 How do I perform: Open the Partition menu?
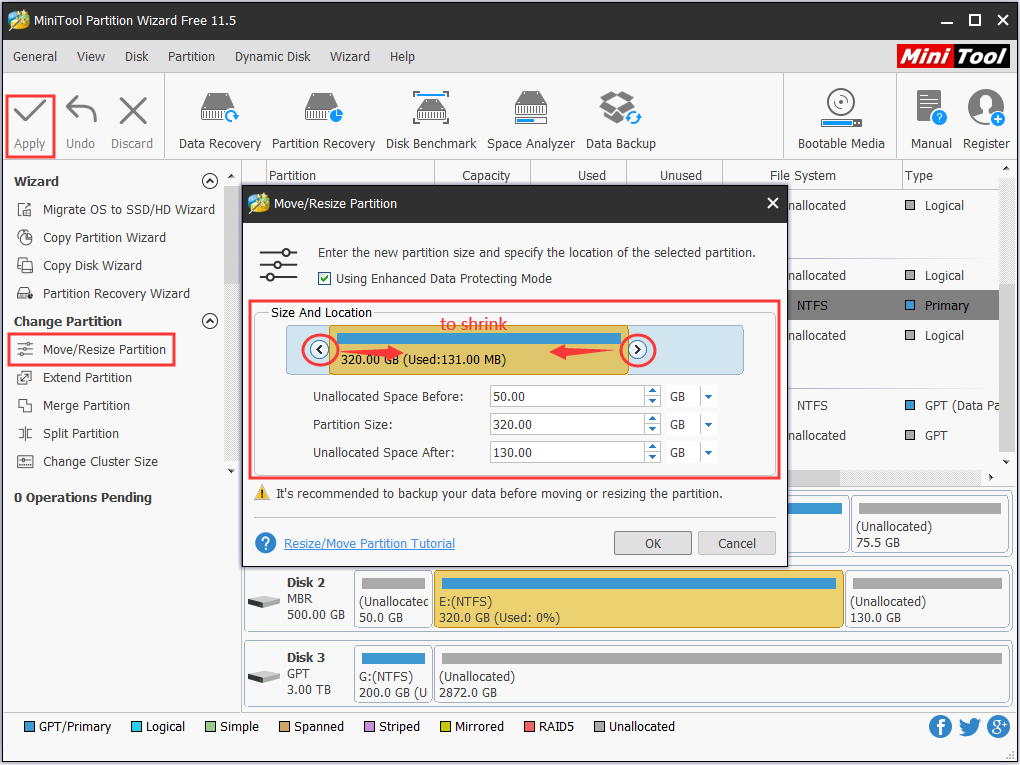click(191, 57)
